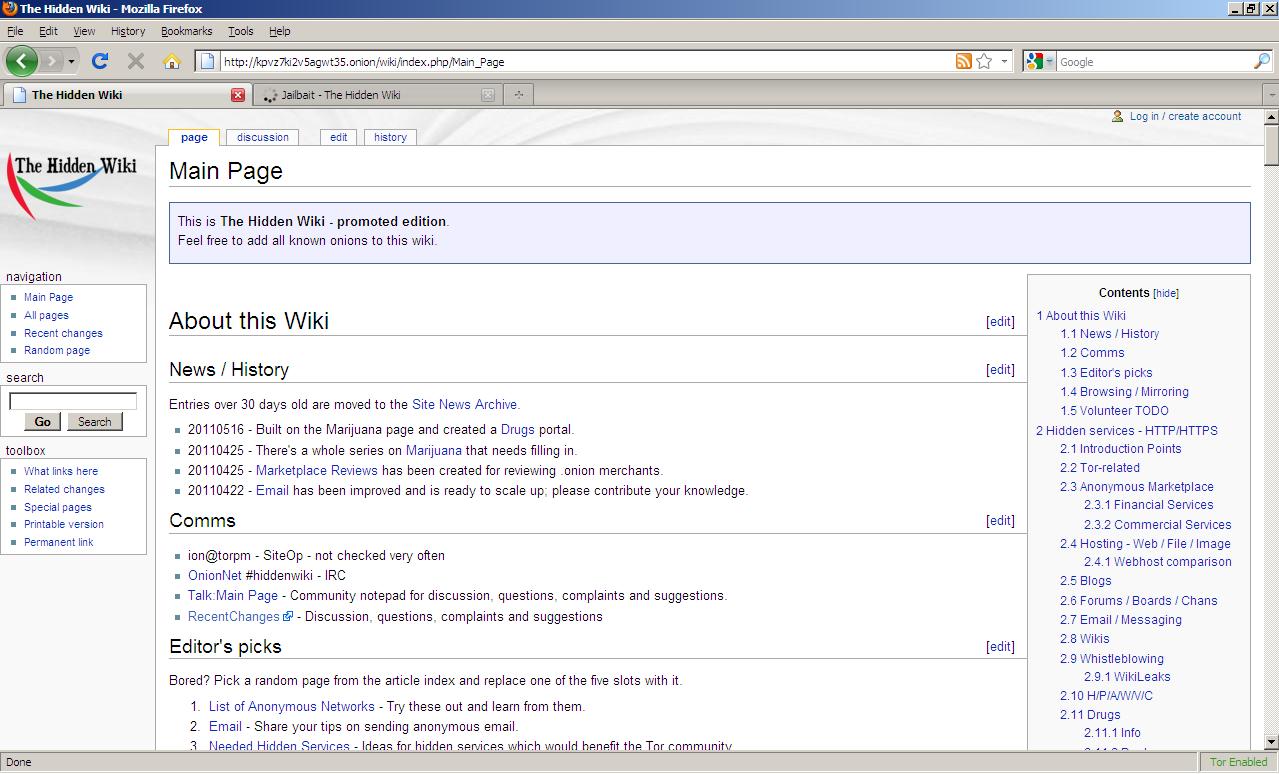
Task: Open the Tools menu
Action: tap(241, 31)
